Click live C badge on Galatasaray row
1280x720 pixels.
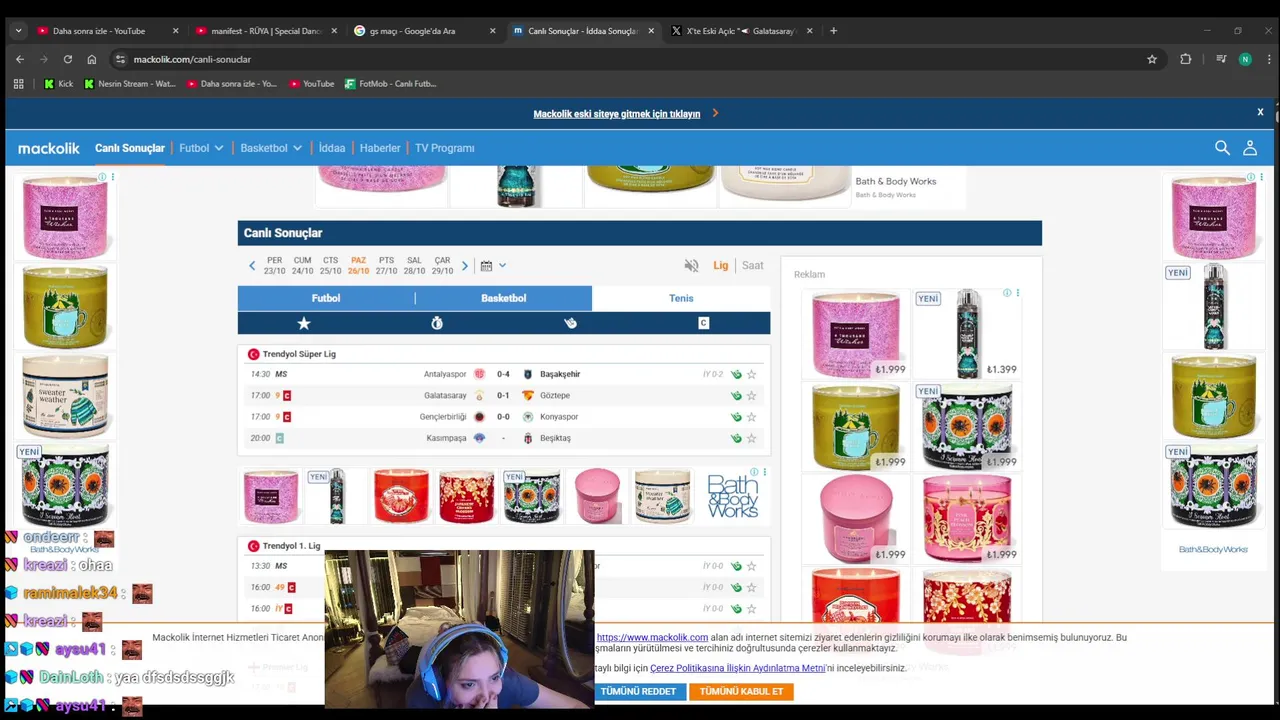pos(287,396)
